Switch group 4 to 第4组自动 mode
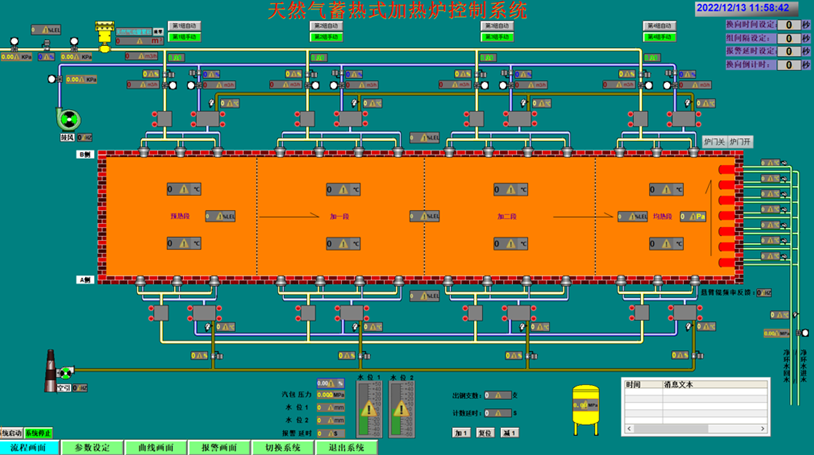Image resolution: width=814 pixels, height=455 pixels. tap(659, 26)
